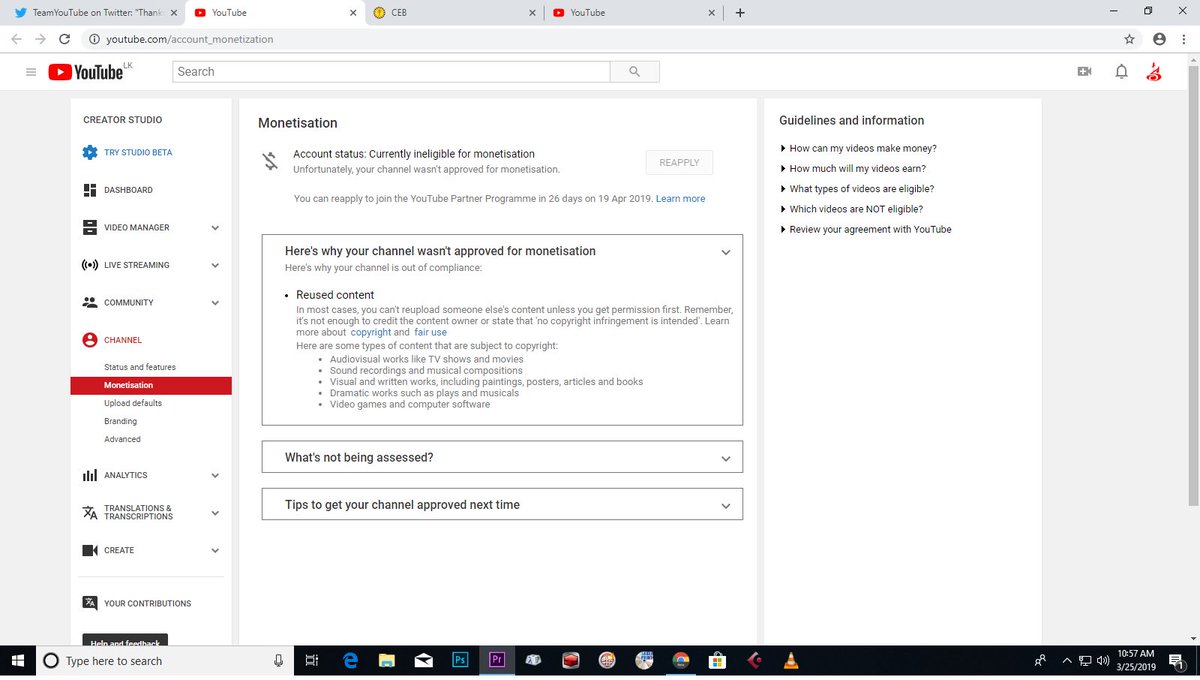Switch to the last YouTube browser tab
Screen dimensions: 1200x680
632,13
